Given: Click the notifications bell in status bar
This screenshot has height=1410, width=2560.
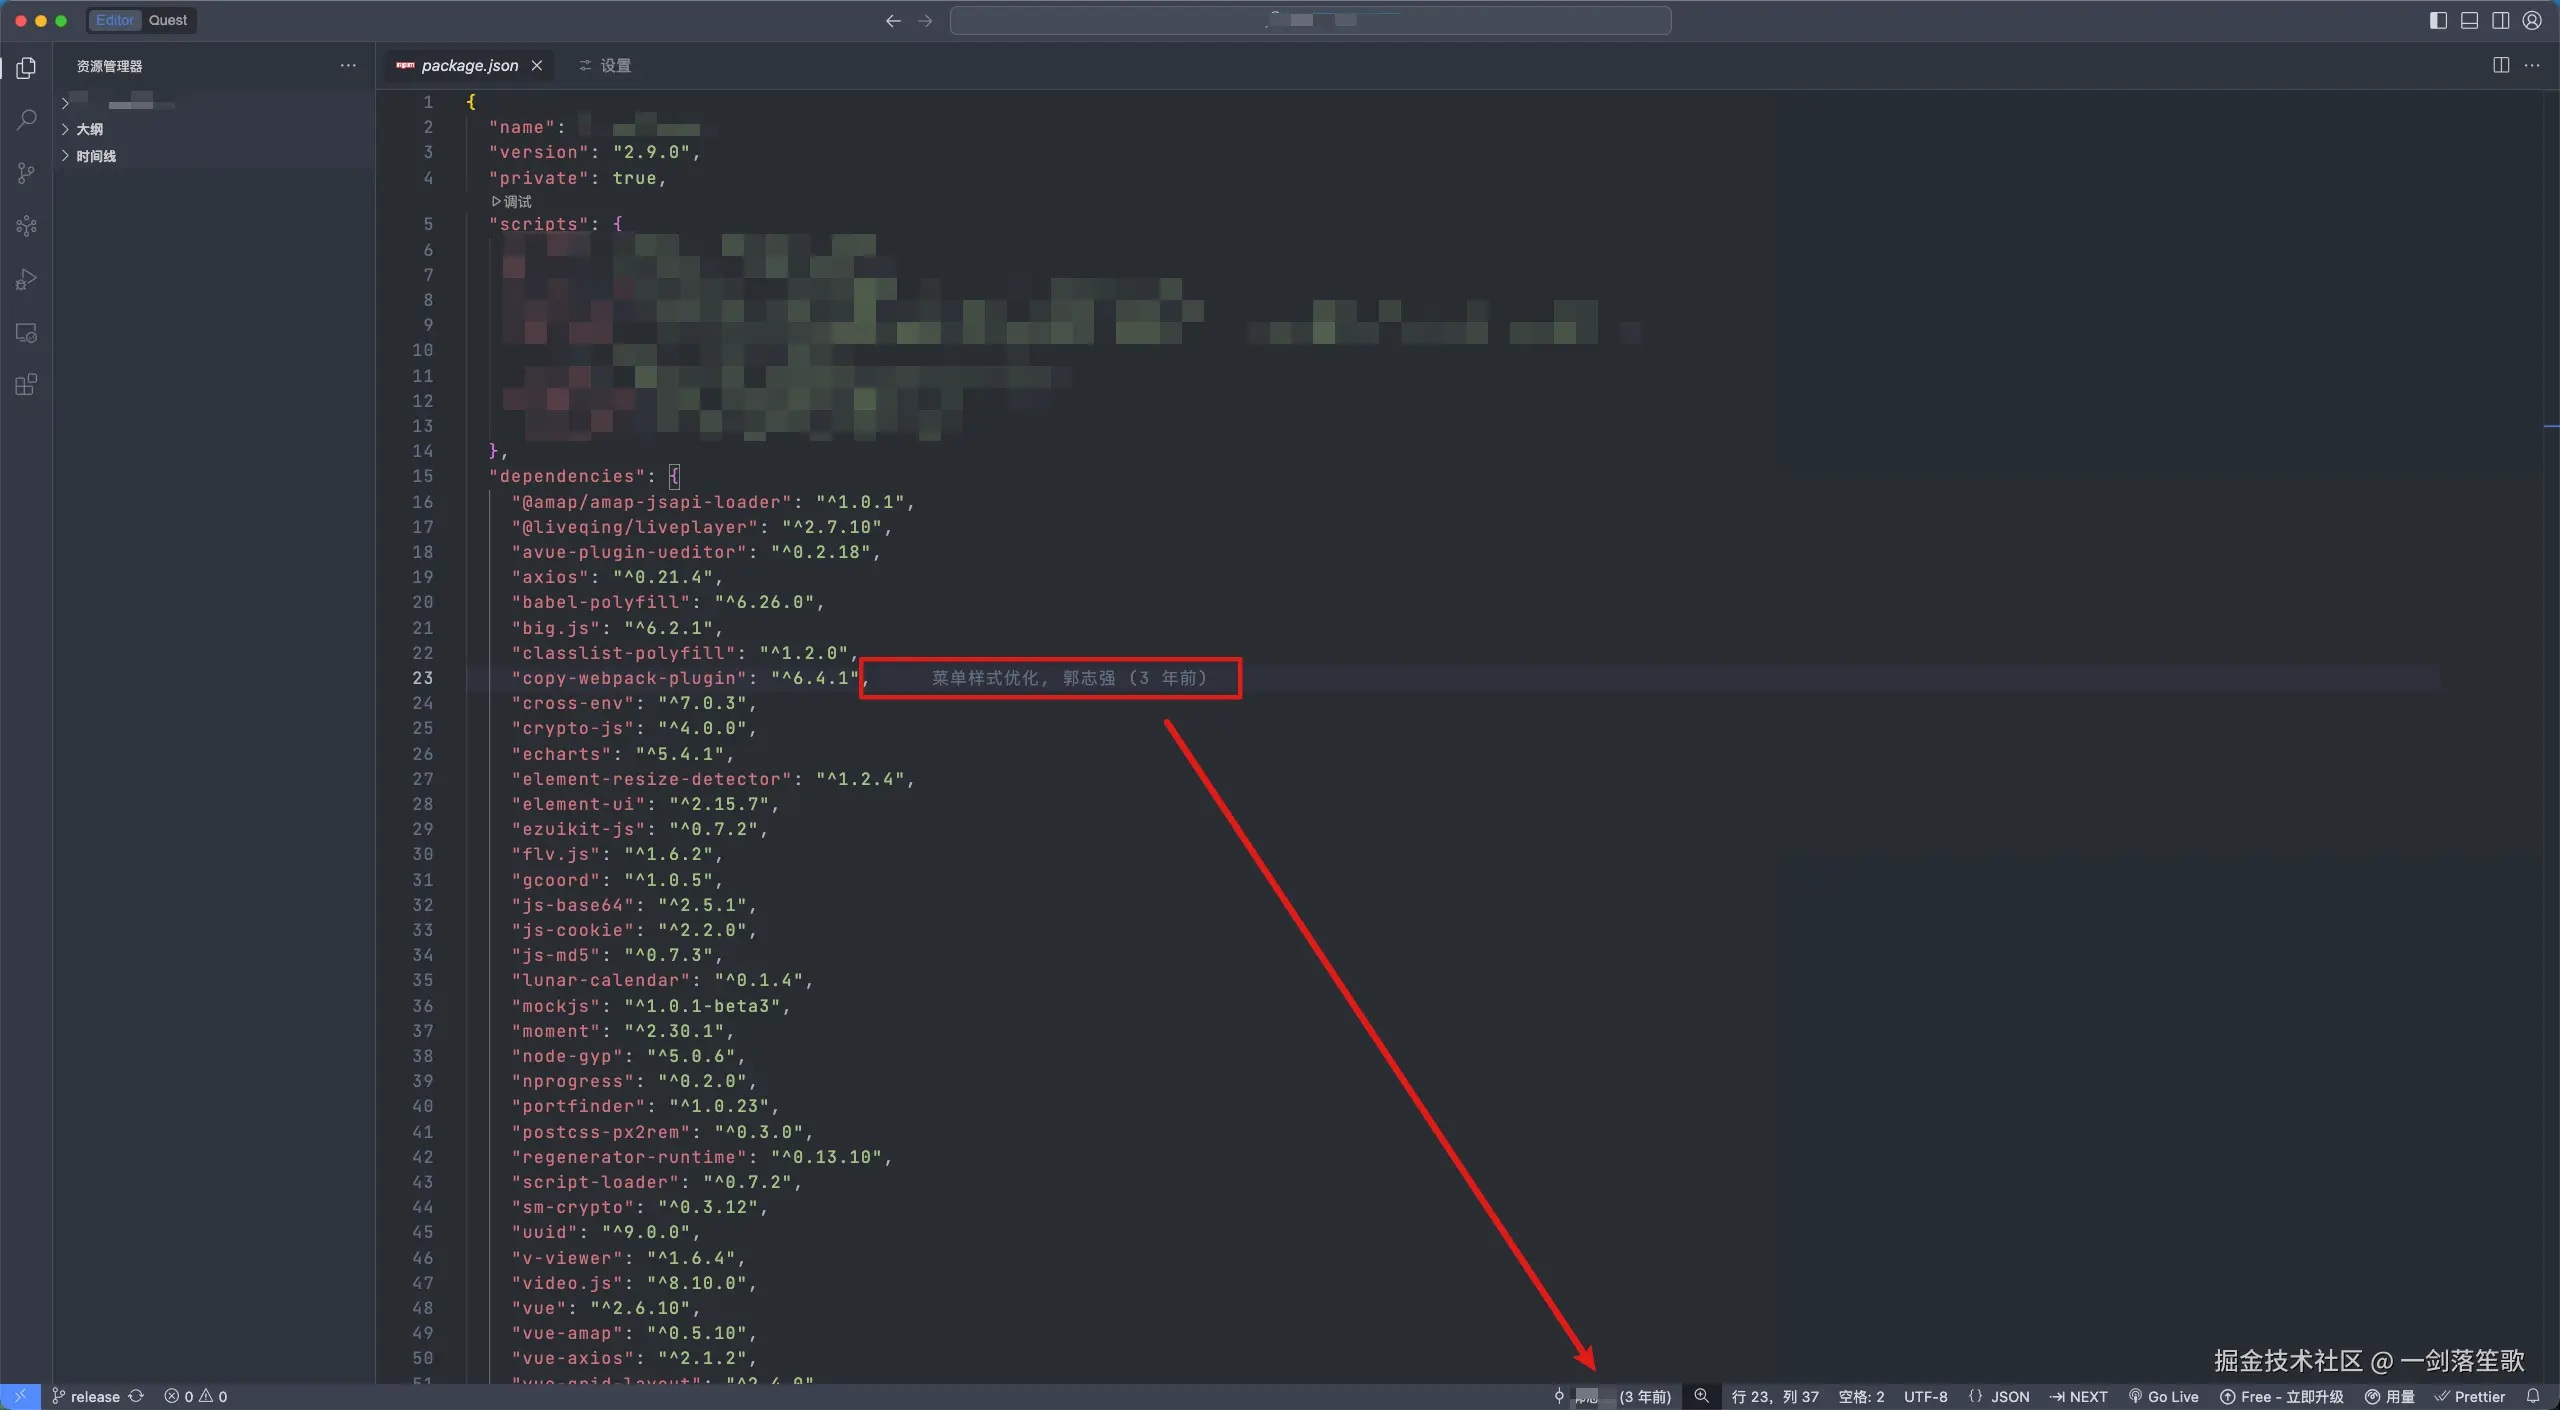Looking at the screenshot, I should point(2533,1396).
